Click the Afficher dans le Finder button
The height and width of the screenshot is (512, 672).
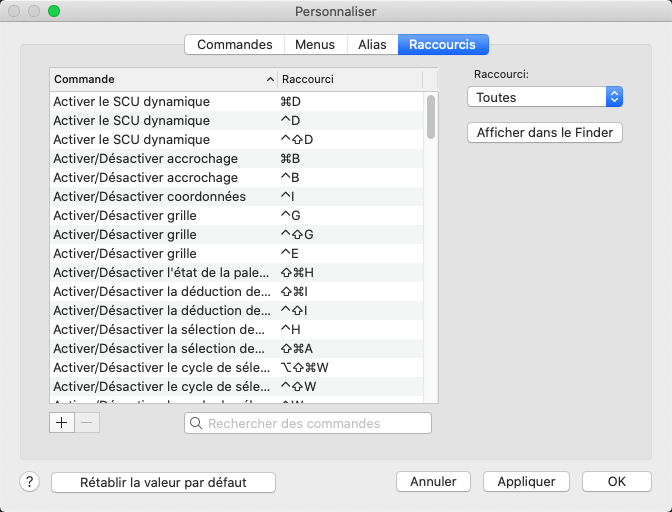coord(545,132)
